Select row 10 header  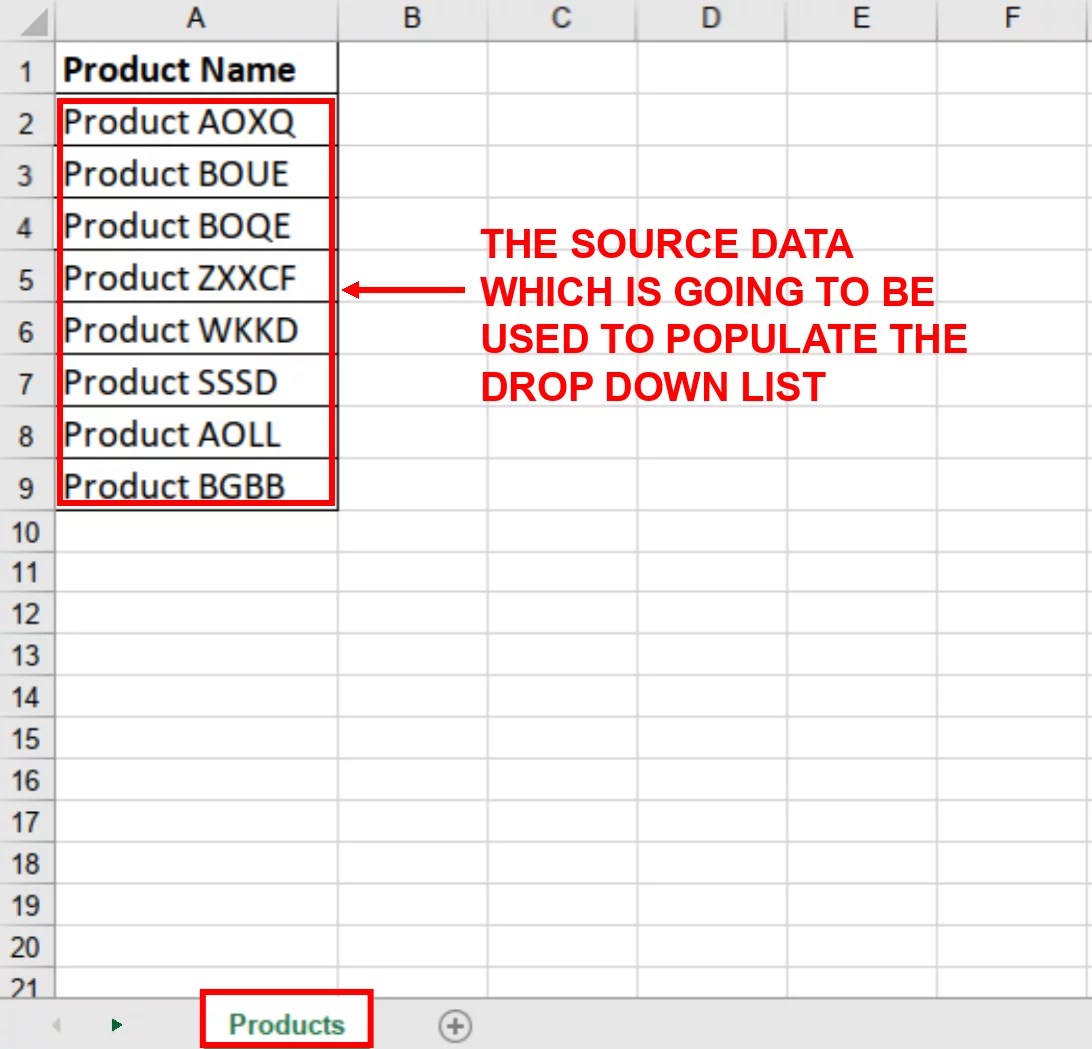(26, 532)
